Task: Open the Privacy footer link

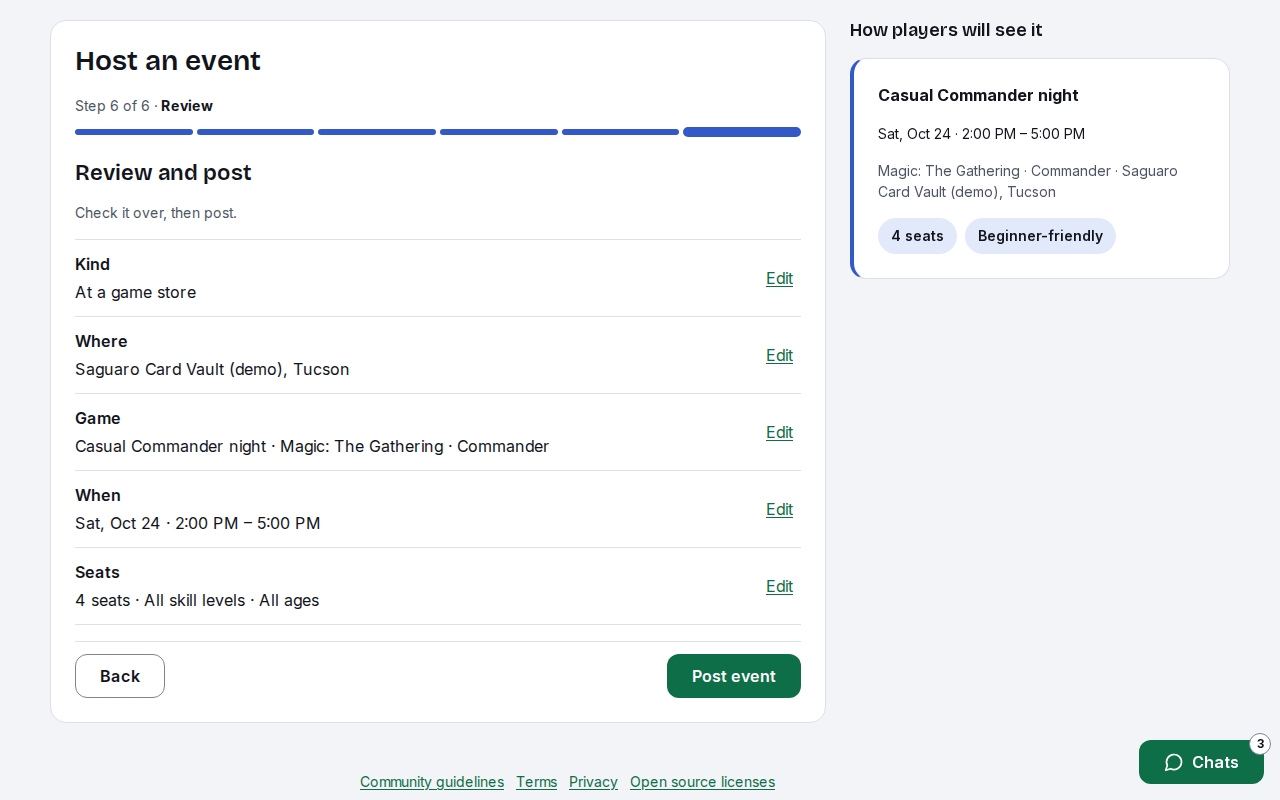Action: pos(593,782)
